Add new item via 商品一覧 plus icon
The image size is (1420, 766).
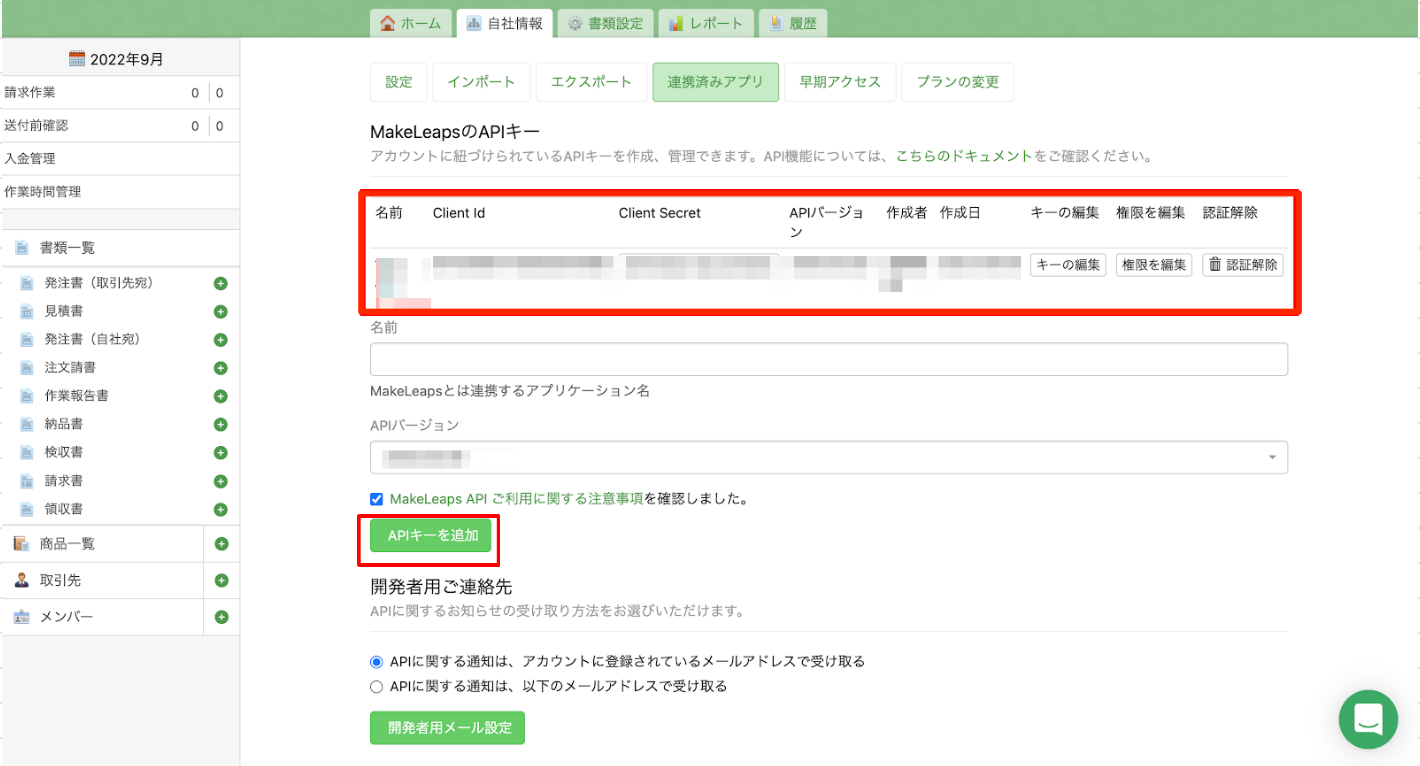pos(221,544)
